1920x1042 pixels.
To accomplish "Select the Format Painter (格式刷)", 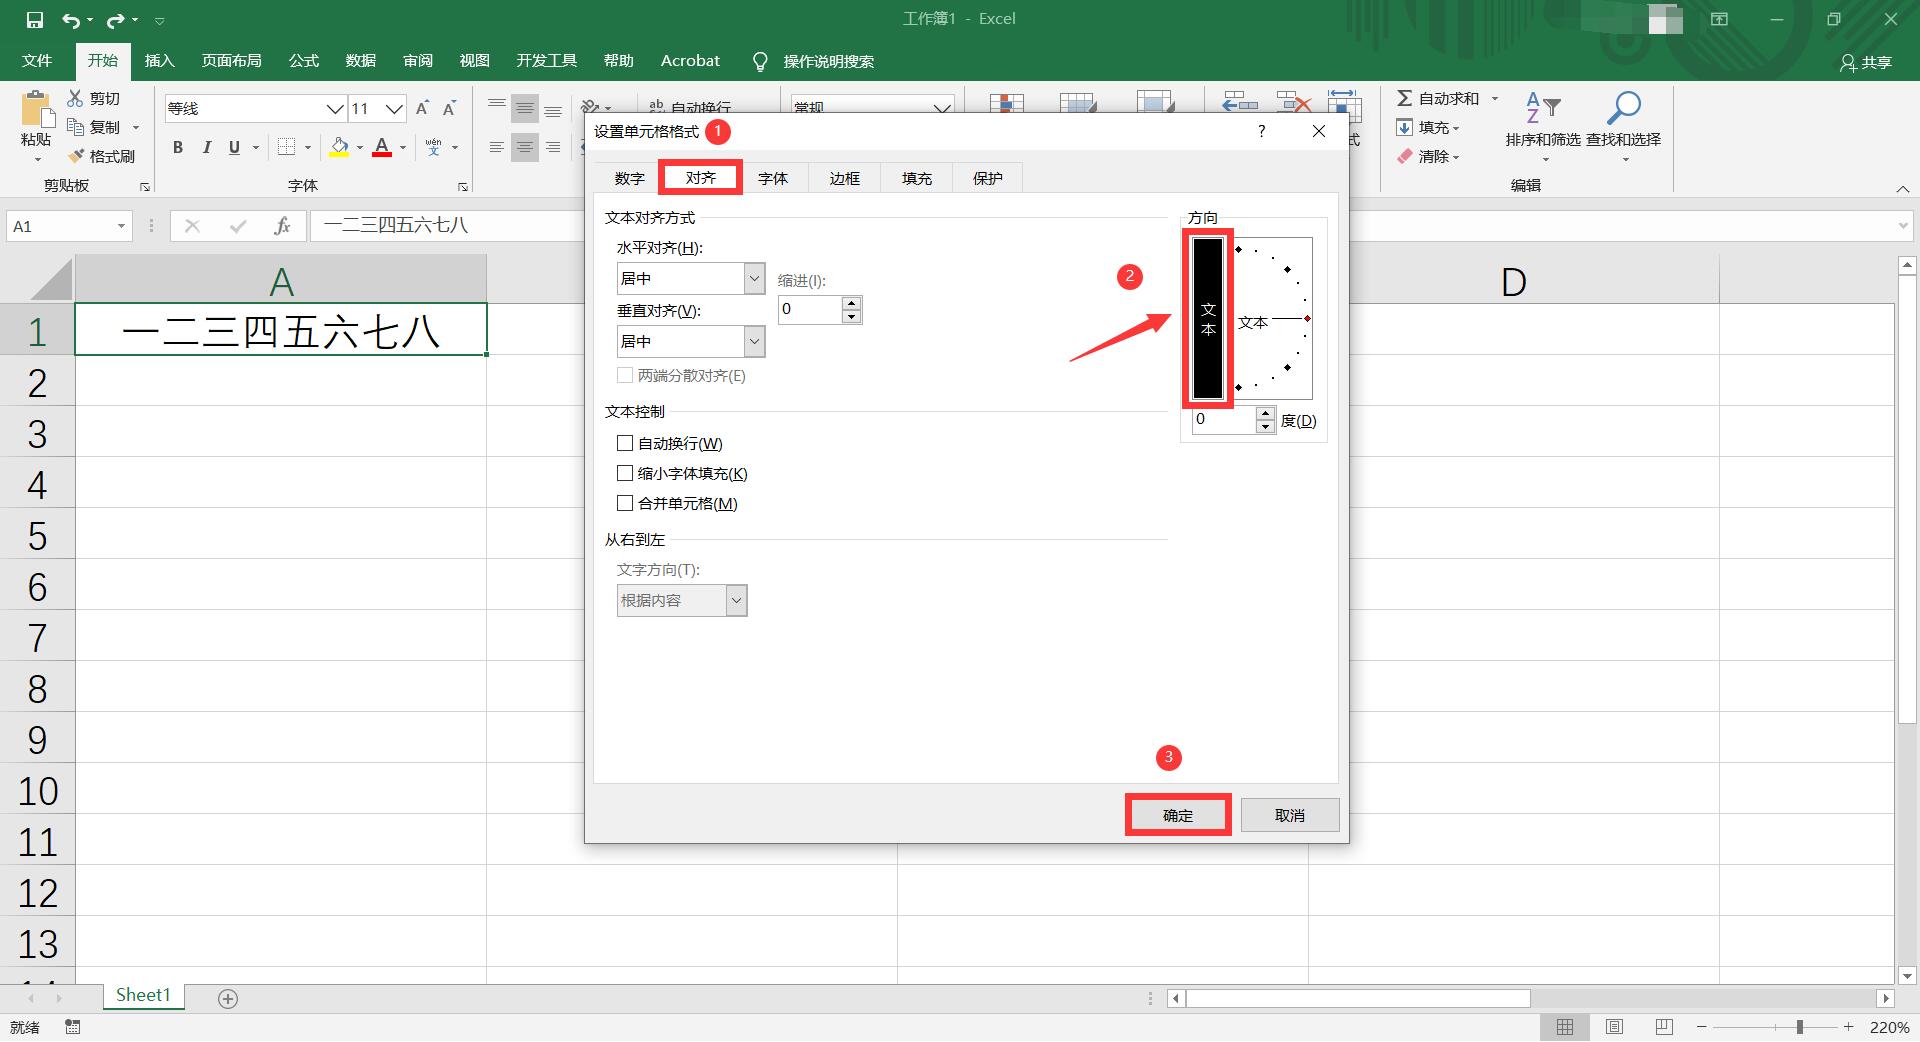I will click(101, 157).
